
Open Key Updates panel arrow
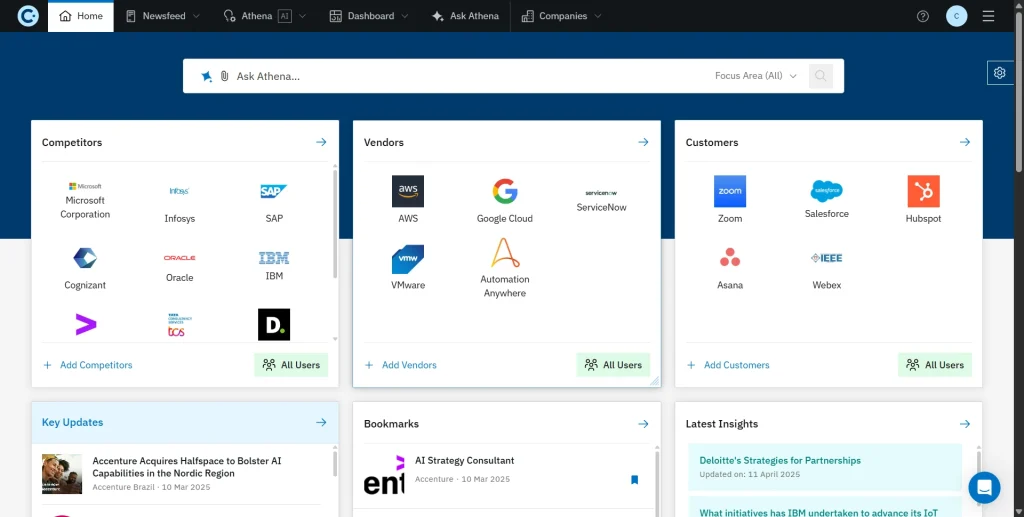tap(321, 422)
